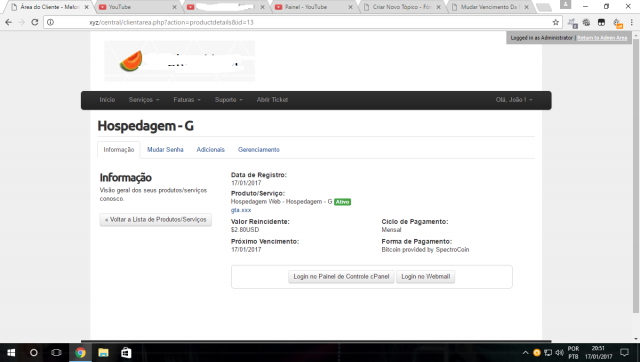Select the Adicionais tab
The image size is (640, 362).
tap(211, 150)
